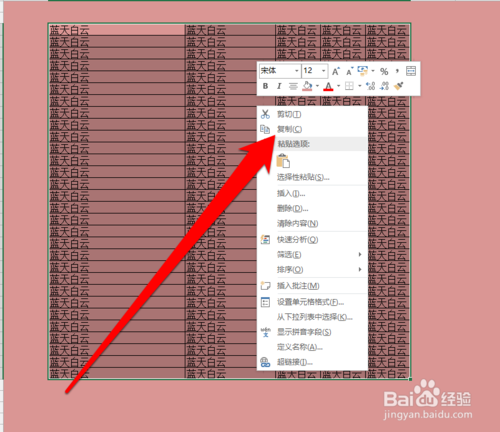This screenshot has height=432, width=500.
Task: Click the center align icon
Action: click(x=293, y=86)
